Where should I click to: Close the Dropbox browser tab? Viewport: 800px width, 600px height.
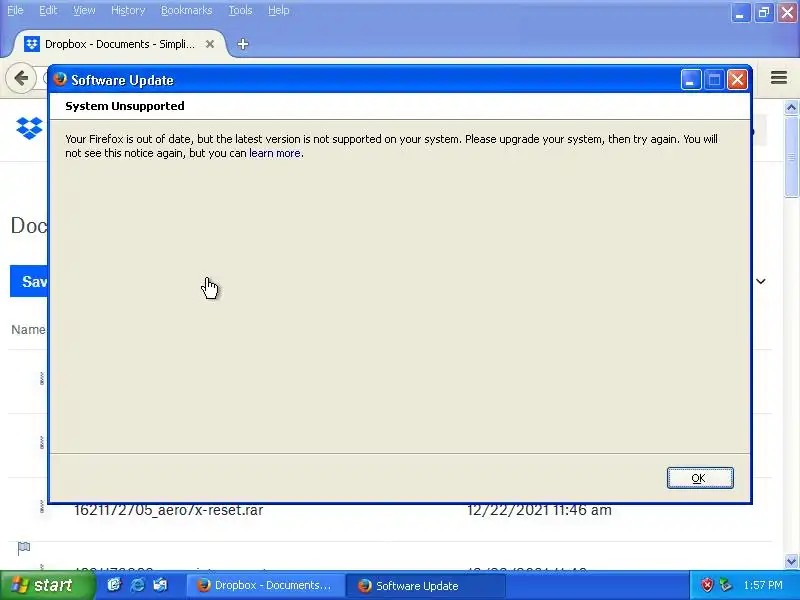210,44
